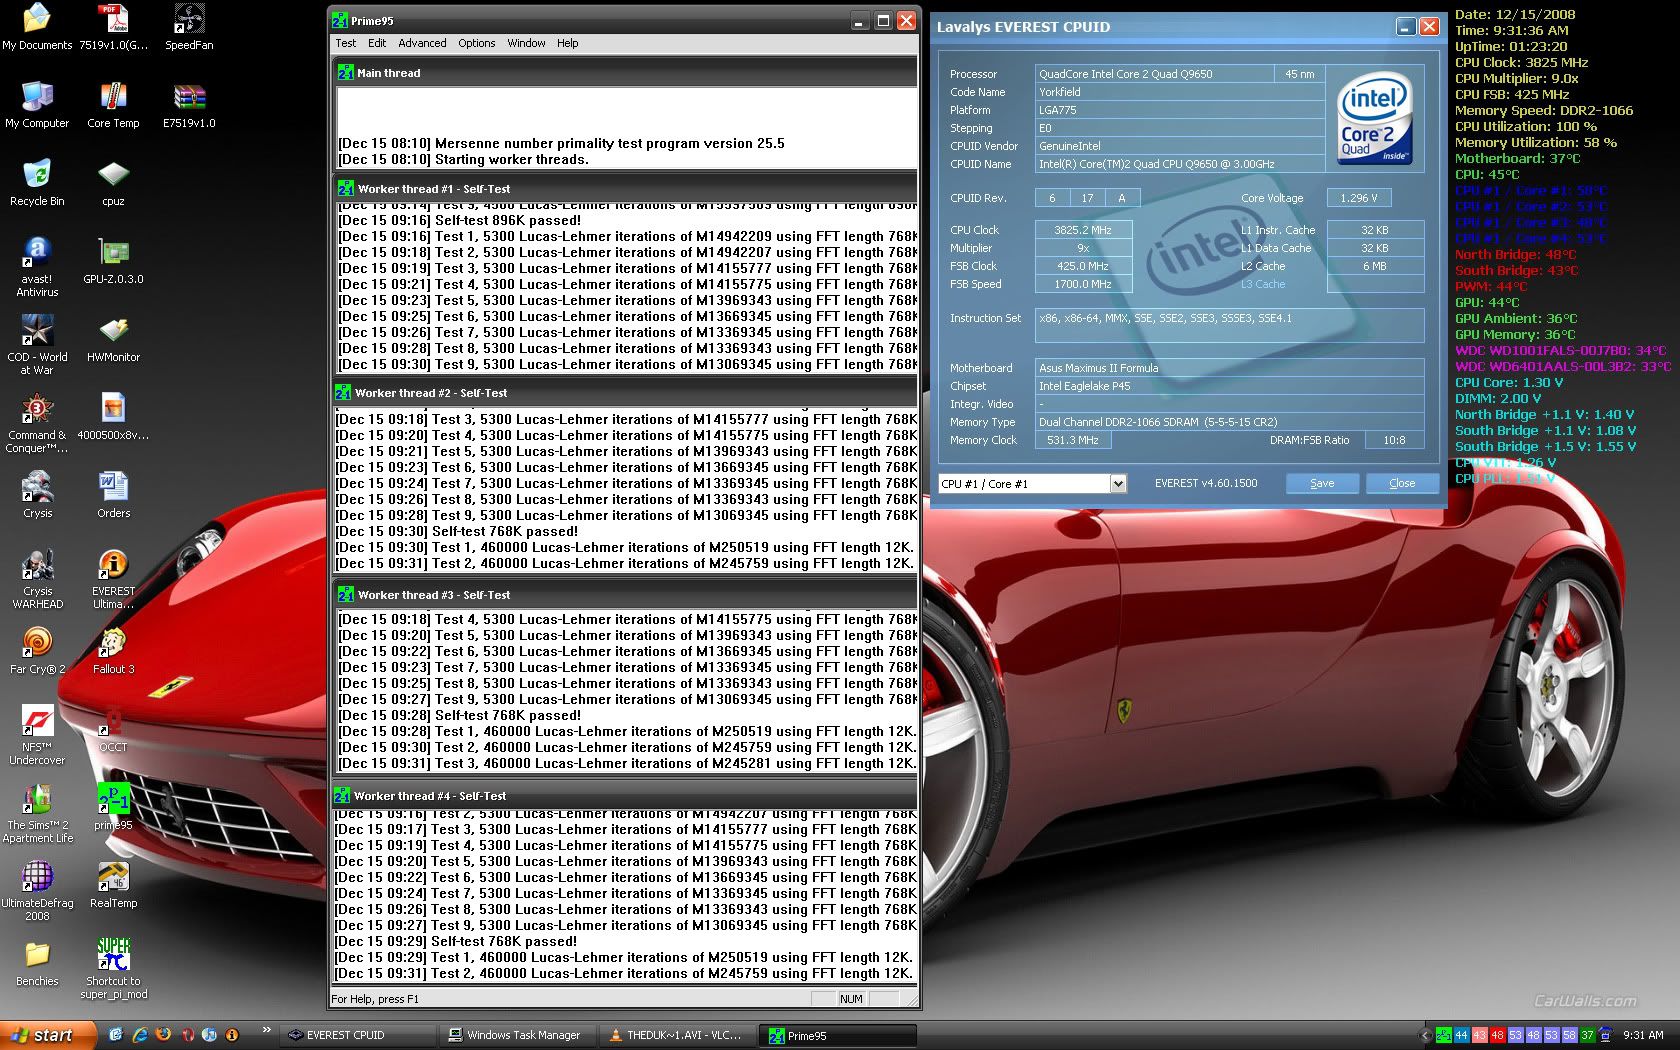The image size is (1680, 1050).
Task: Launch the Fallout 3 shortcut
Action: click(x=113, y=651)
